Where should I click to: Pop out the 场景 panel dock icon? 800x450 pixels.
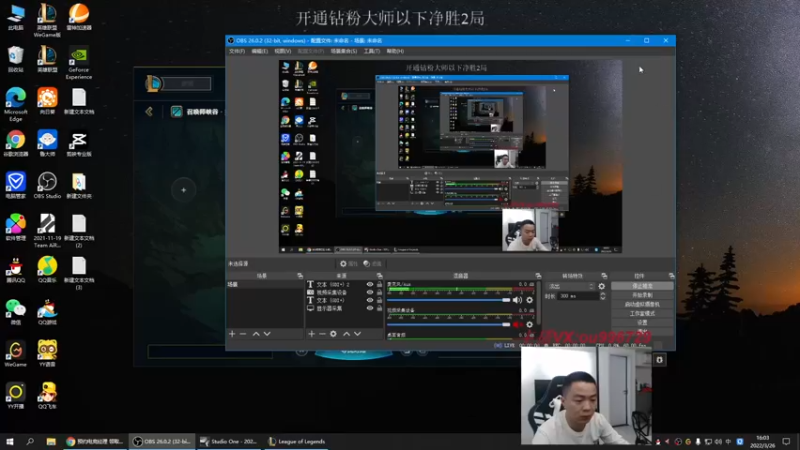point(300,276)
